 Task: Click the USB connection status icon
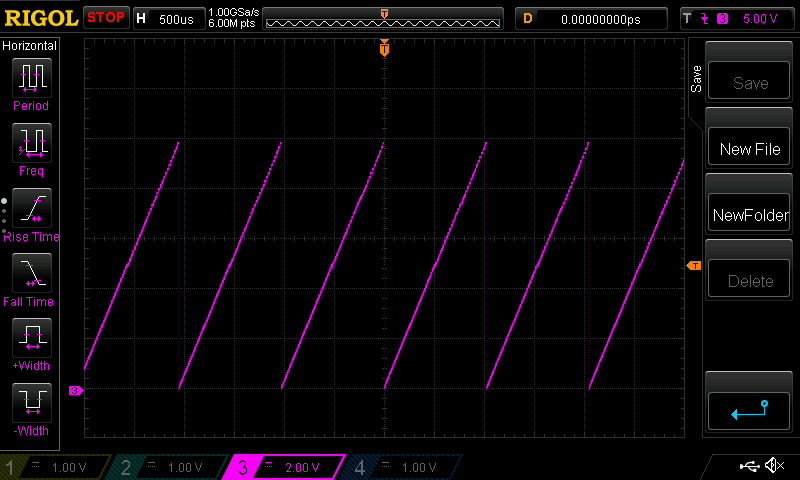[x=749, y=466]
